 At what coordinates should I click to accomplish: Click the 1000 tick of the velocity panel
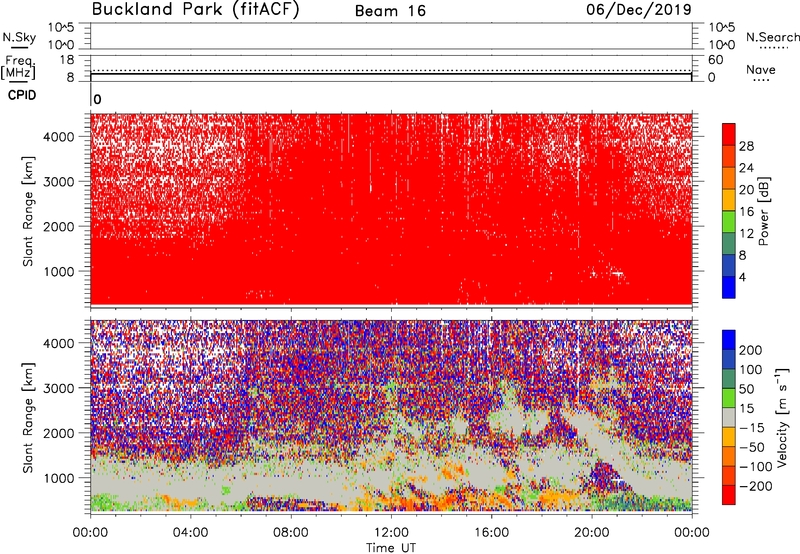(x=59, y=478)
